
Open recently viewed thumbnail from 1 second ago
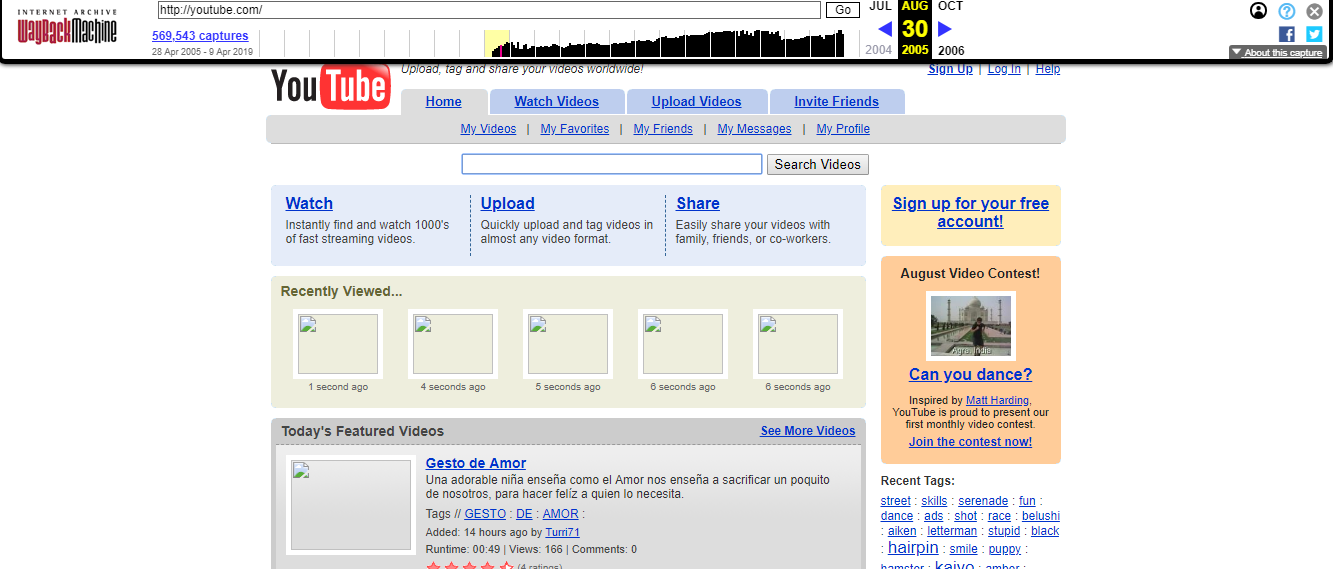coord(338,344)
